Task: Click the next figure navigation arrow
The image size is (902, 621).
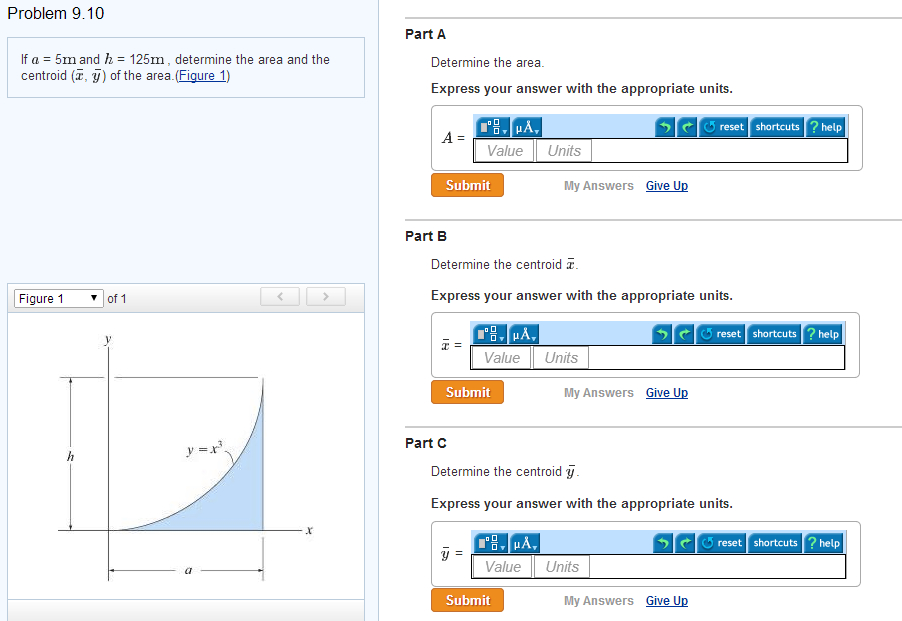Action: pyautogui.click(x=325, y=296)
